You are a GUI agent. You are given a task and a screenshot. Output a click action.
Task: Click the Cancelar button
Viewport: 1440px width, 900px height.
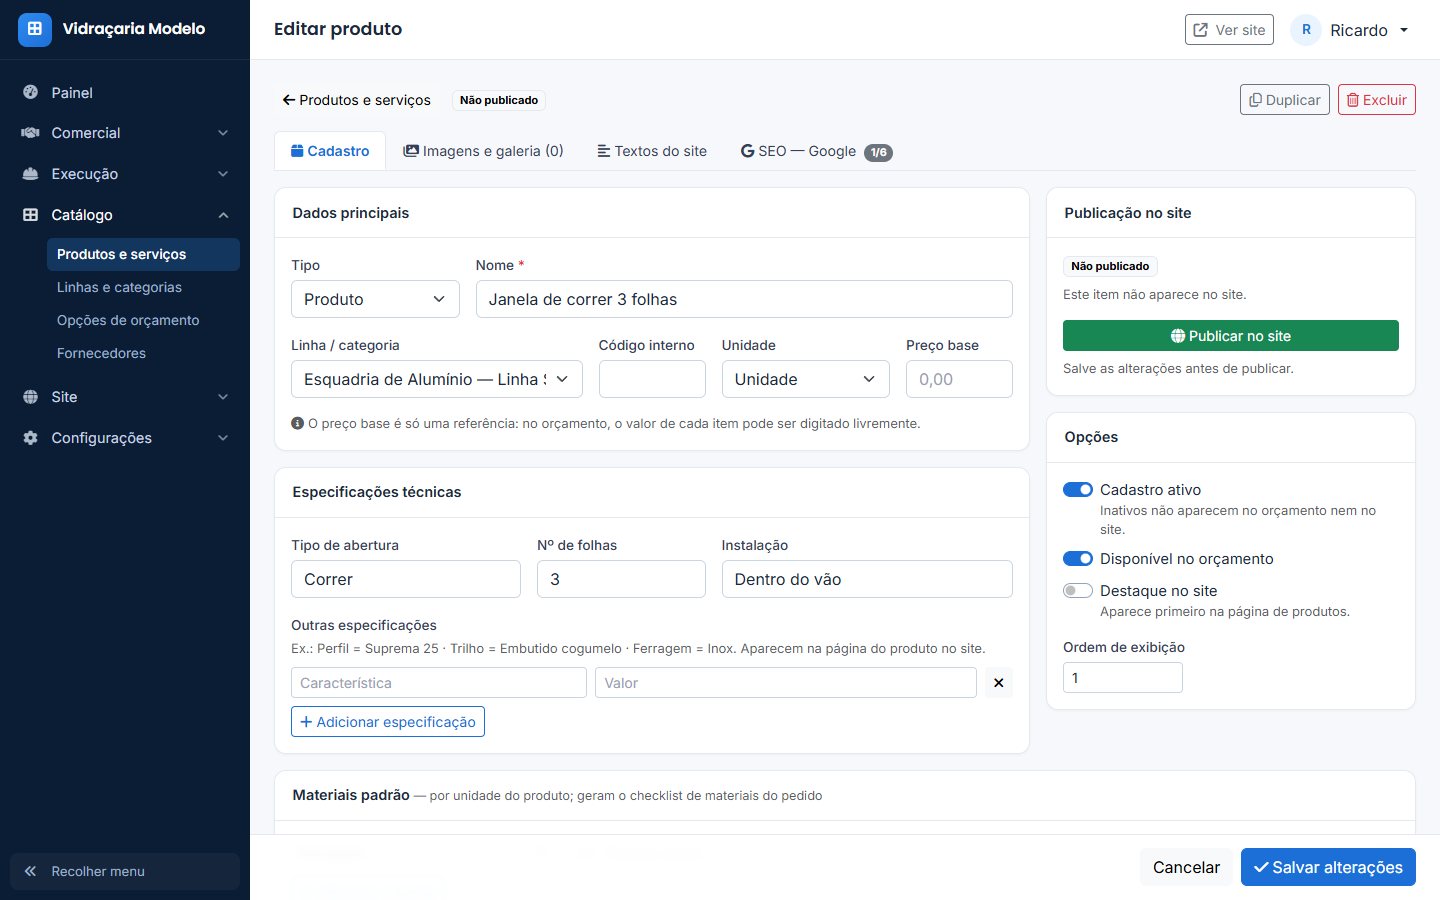(x=1186, y=867)
